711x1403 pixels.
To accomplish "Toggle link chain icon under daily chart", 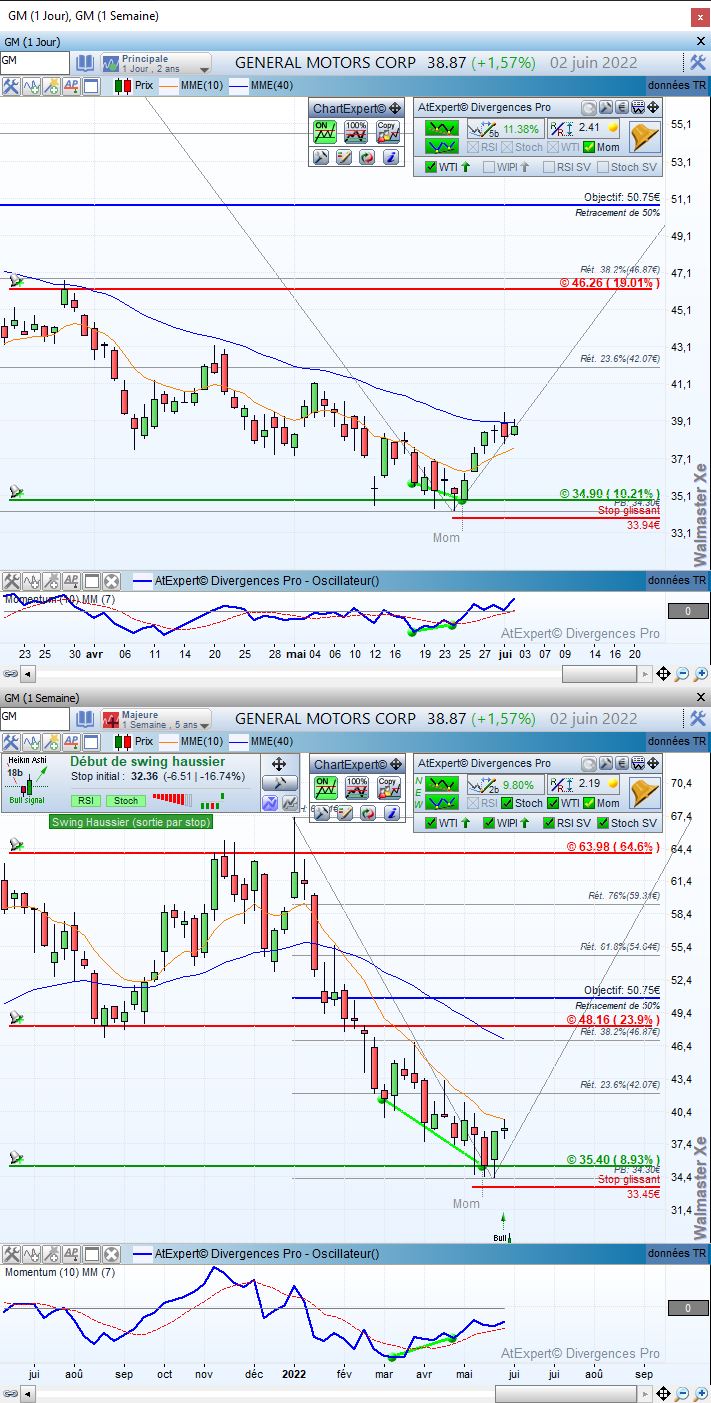I will 11,675.
